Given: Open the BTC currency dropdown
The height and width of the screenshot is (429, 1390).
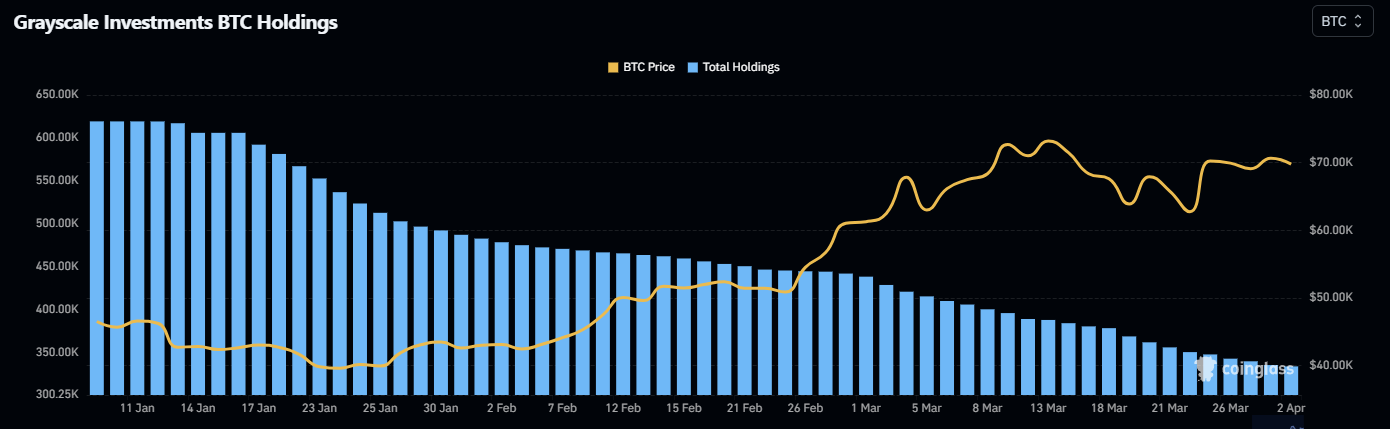Looking at the screenshot, I should [1342, 21].
